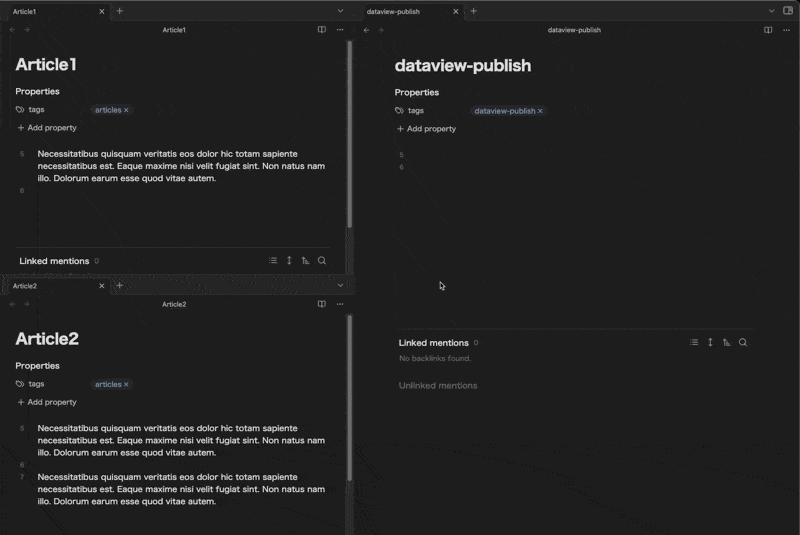
Task: Toggle reading view for Article2
Action: (321, 304)
